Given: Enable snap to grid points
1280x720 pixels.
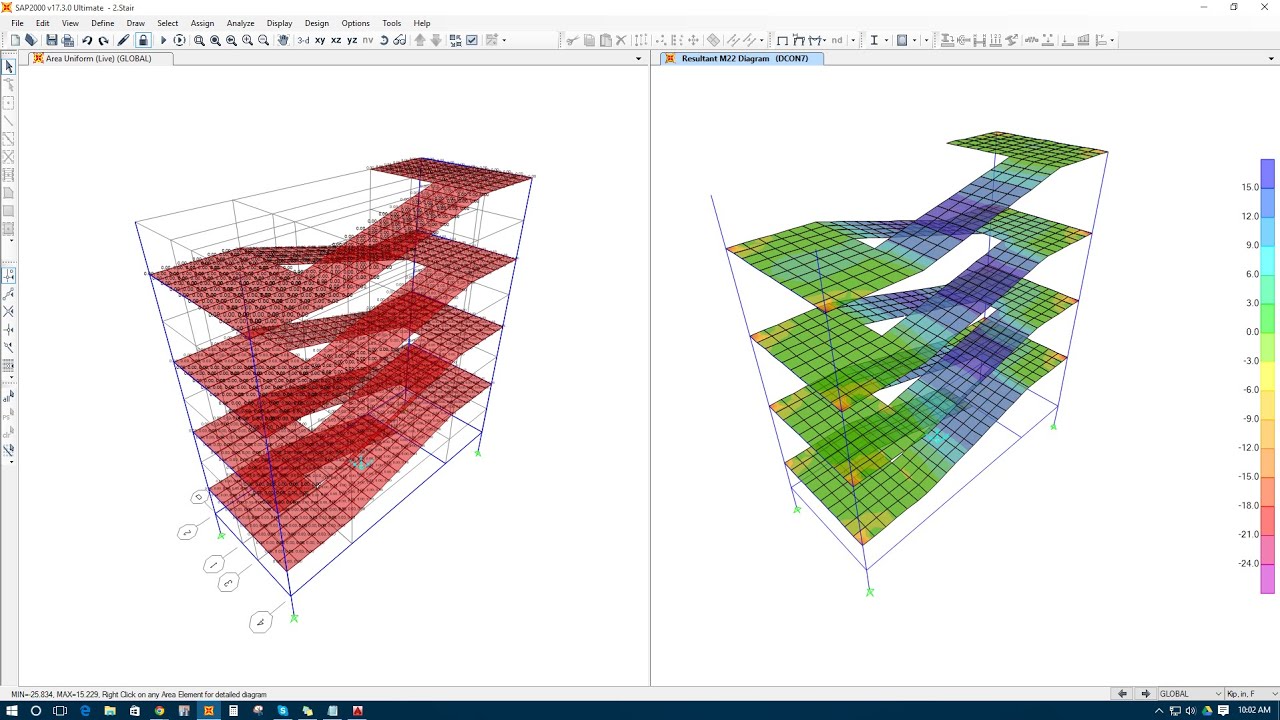Looking at the screenshot, I should [x=10, y=276].
